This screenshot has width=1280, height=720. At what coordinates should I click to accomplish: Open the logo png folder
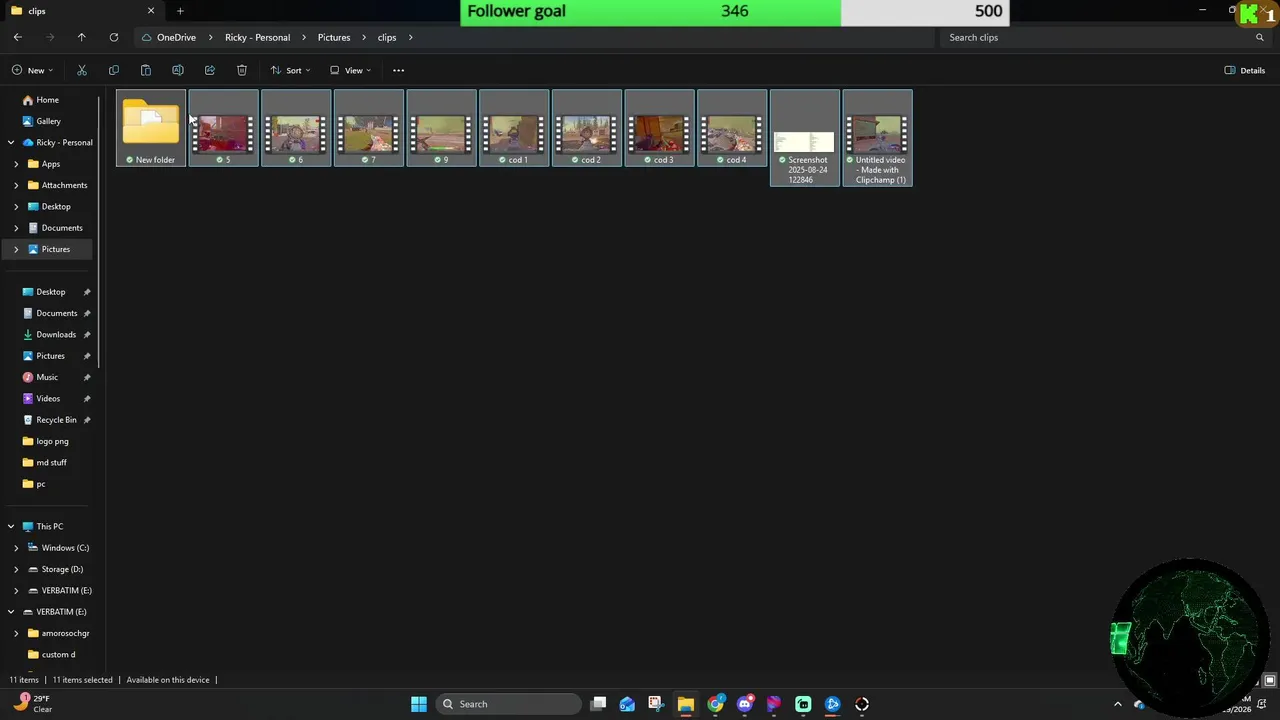tap(52, 441)
